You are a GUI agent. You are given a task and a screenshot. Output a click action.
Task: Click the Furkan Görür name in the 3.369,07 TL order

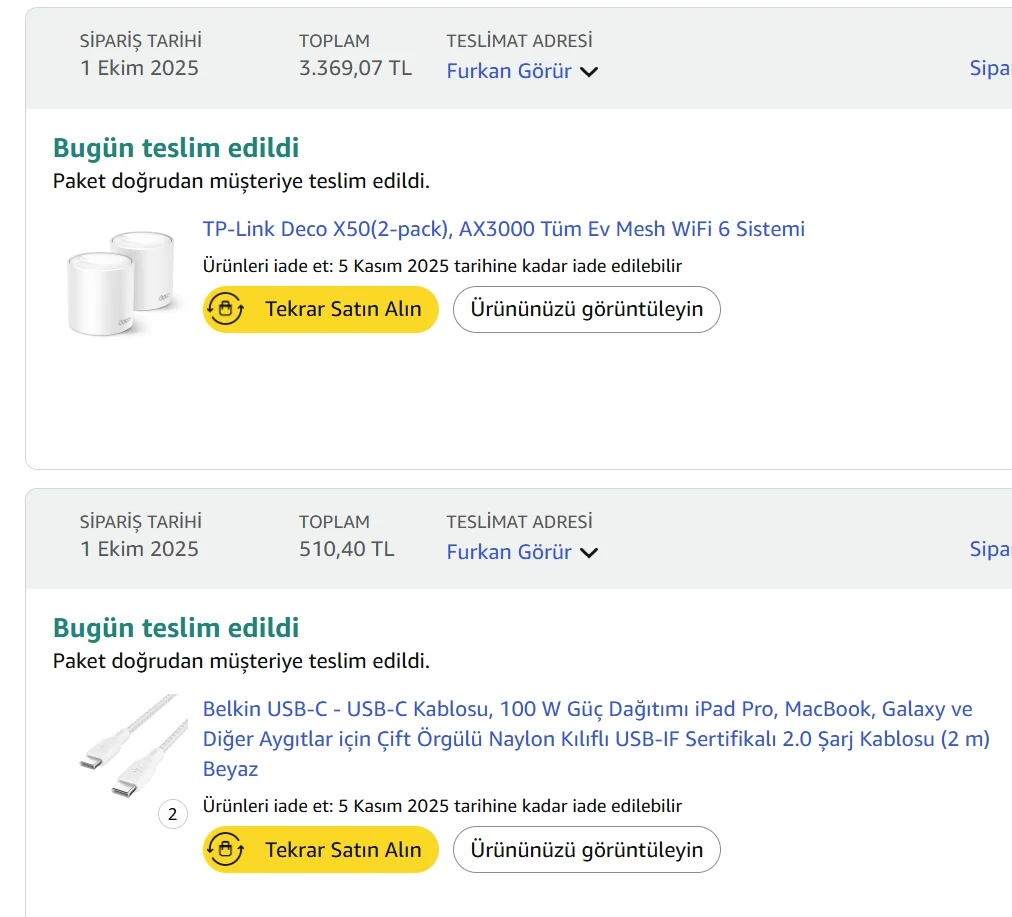tap(509, 71)
